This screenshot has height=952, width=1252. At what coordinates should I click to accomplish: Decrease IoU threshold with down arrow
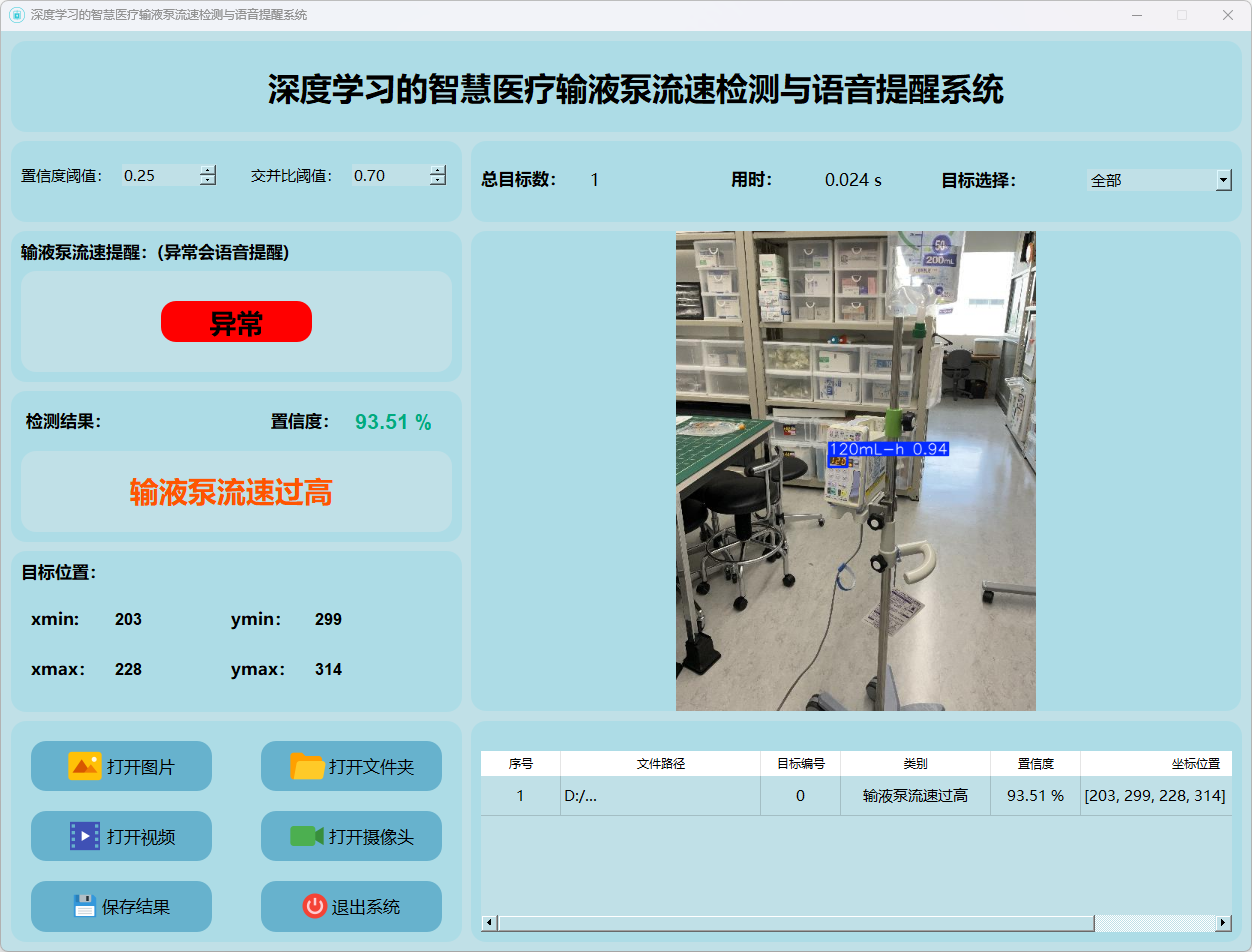[x=438, y=181]
